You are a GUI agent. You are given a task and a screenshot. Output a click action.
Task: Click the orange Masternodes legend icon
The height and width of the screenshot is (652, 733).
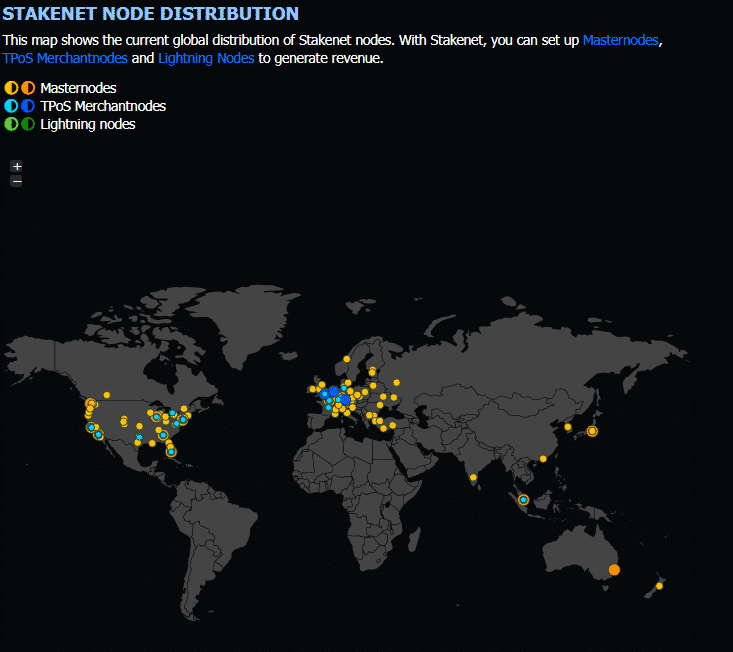28,88
